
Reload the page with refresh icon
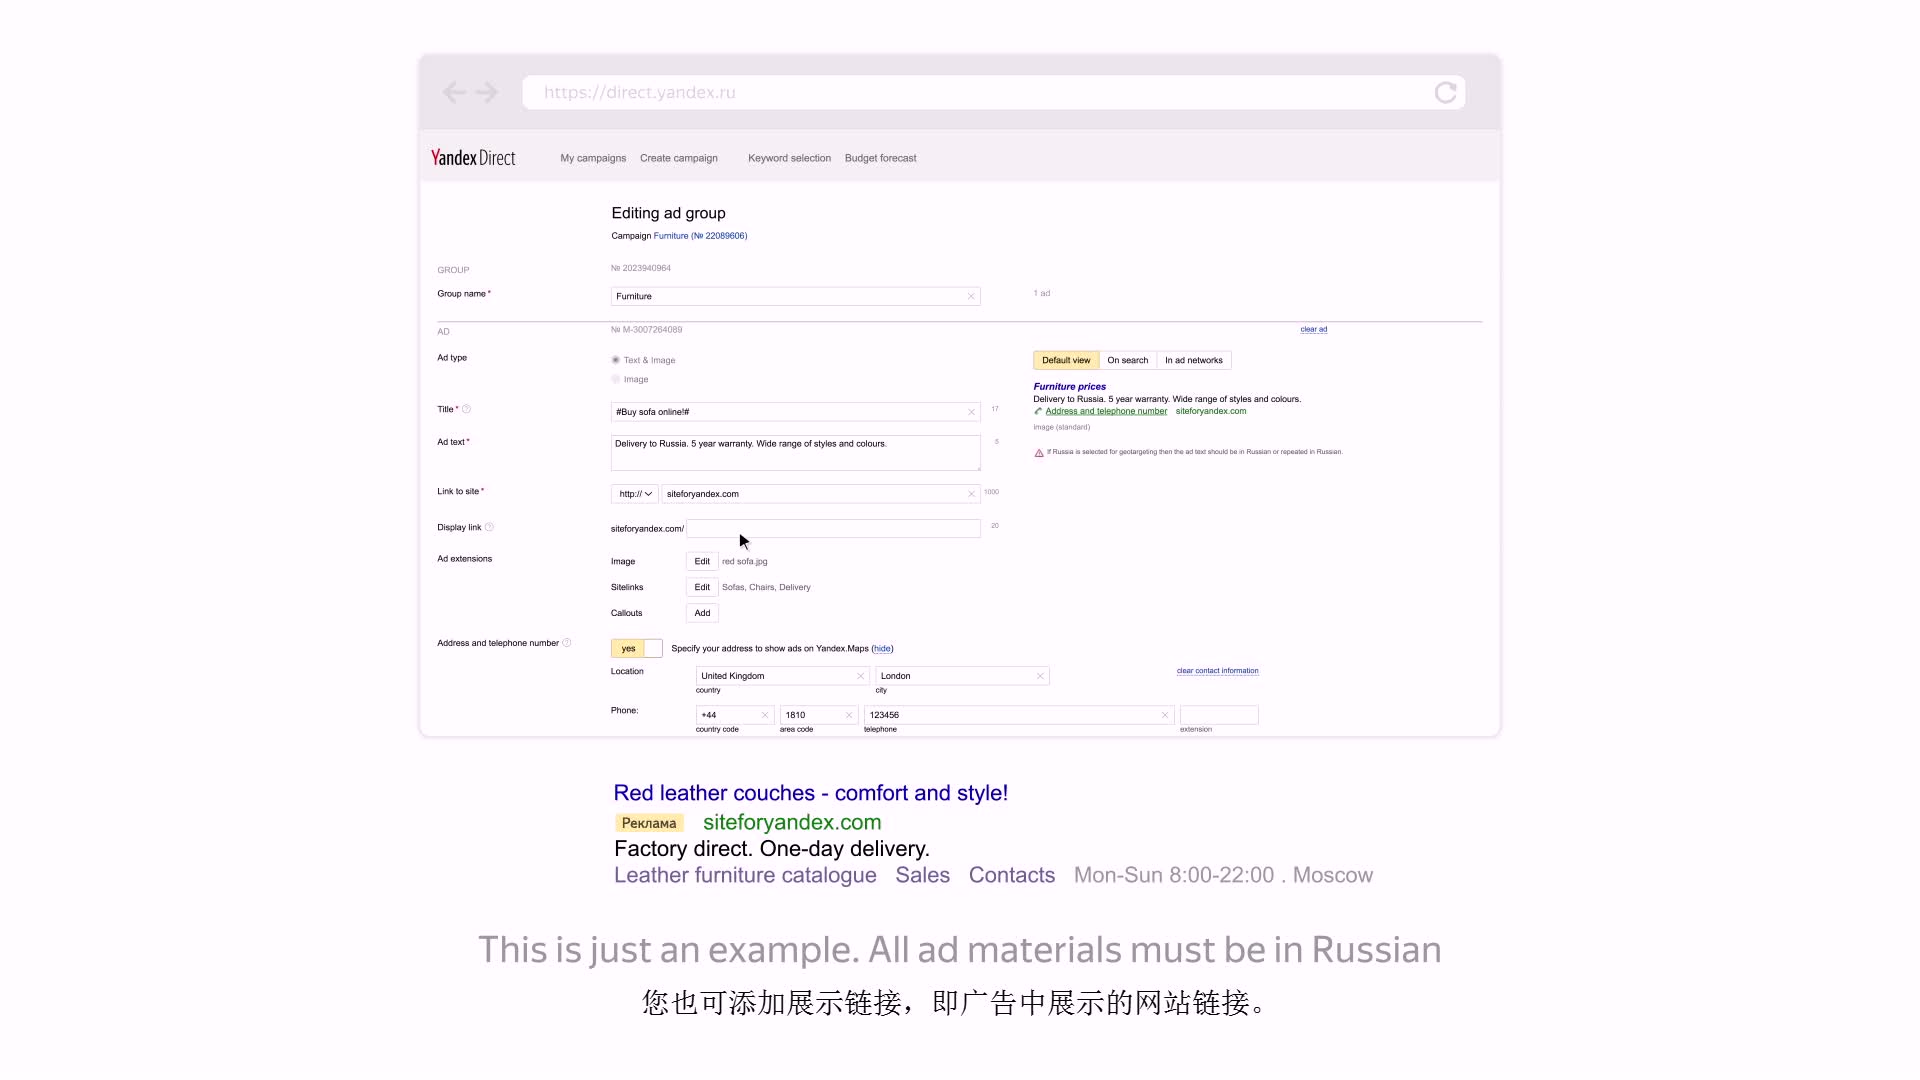click(1445, 93)
